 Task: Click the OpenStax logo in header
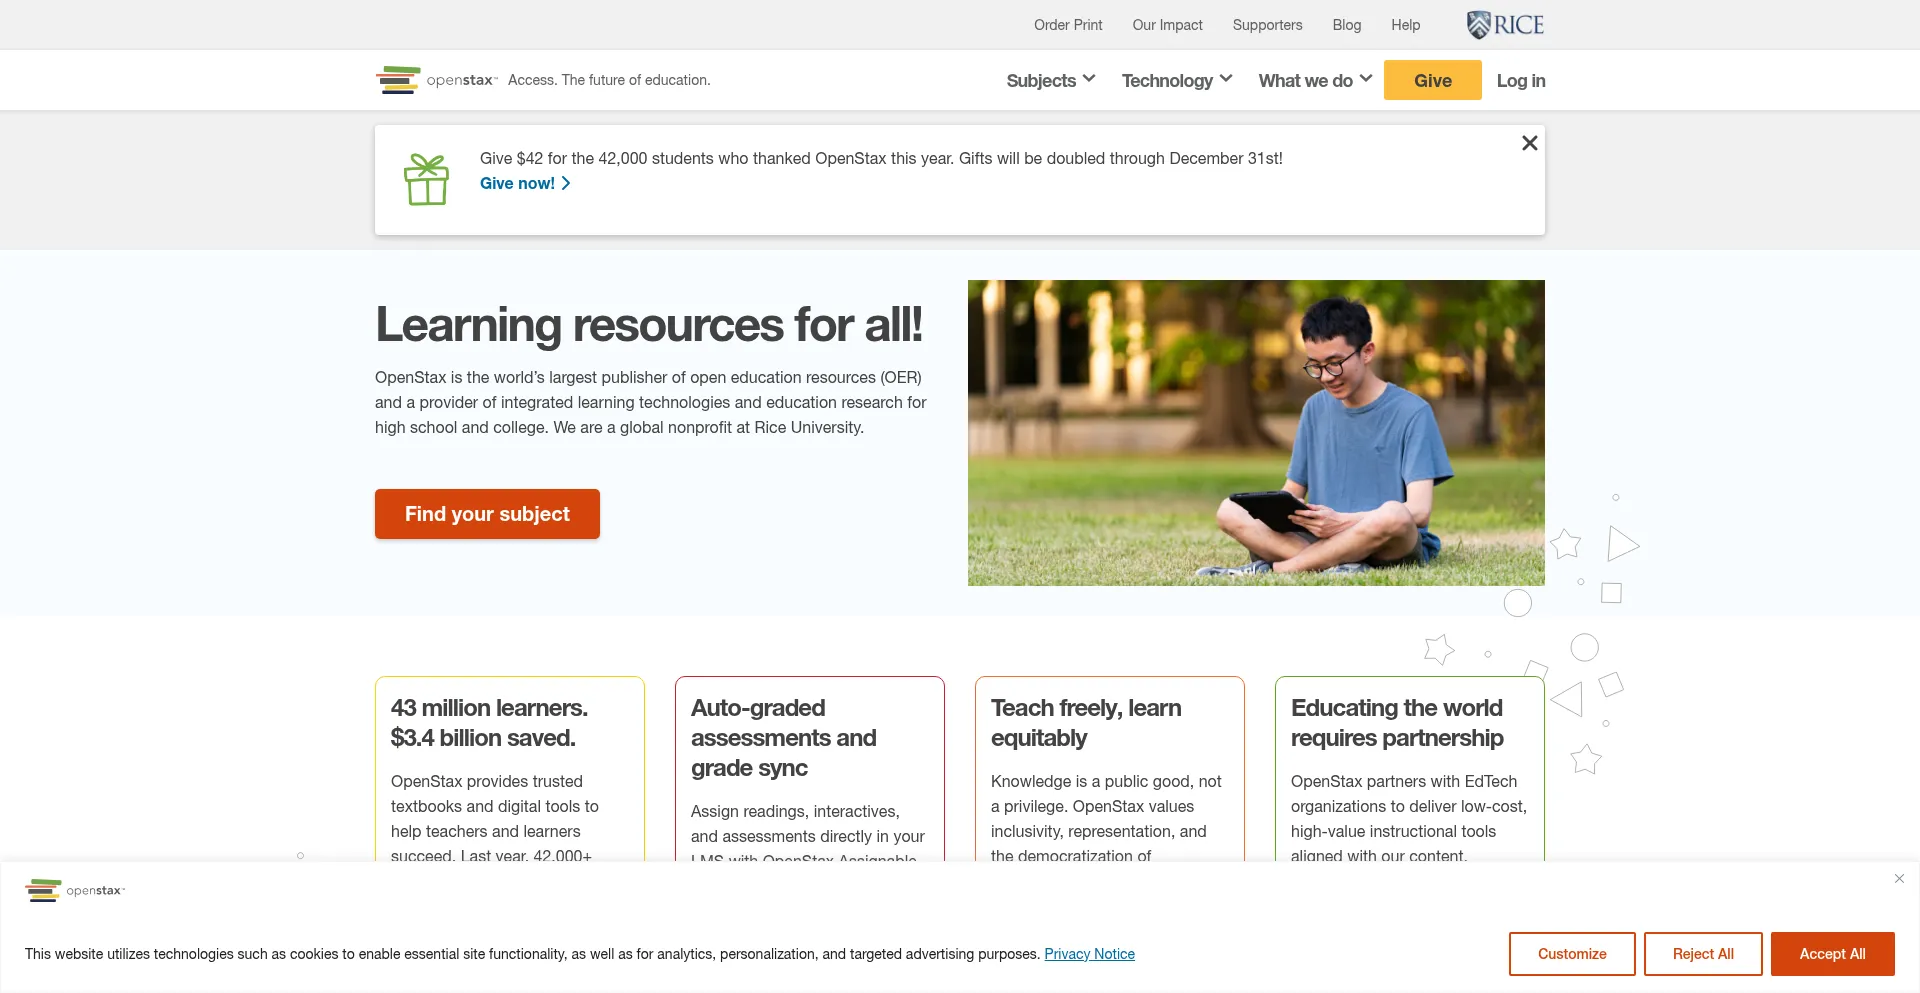pos(436,80)
